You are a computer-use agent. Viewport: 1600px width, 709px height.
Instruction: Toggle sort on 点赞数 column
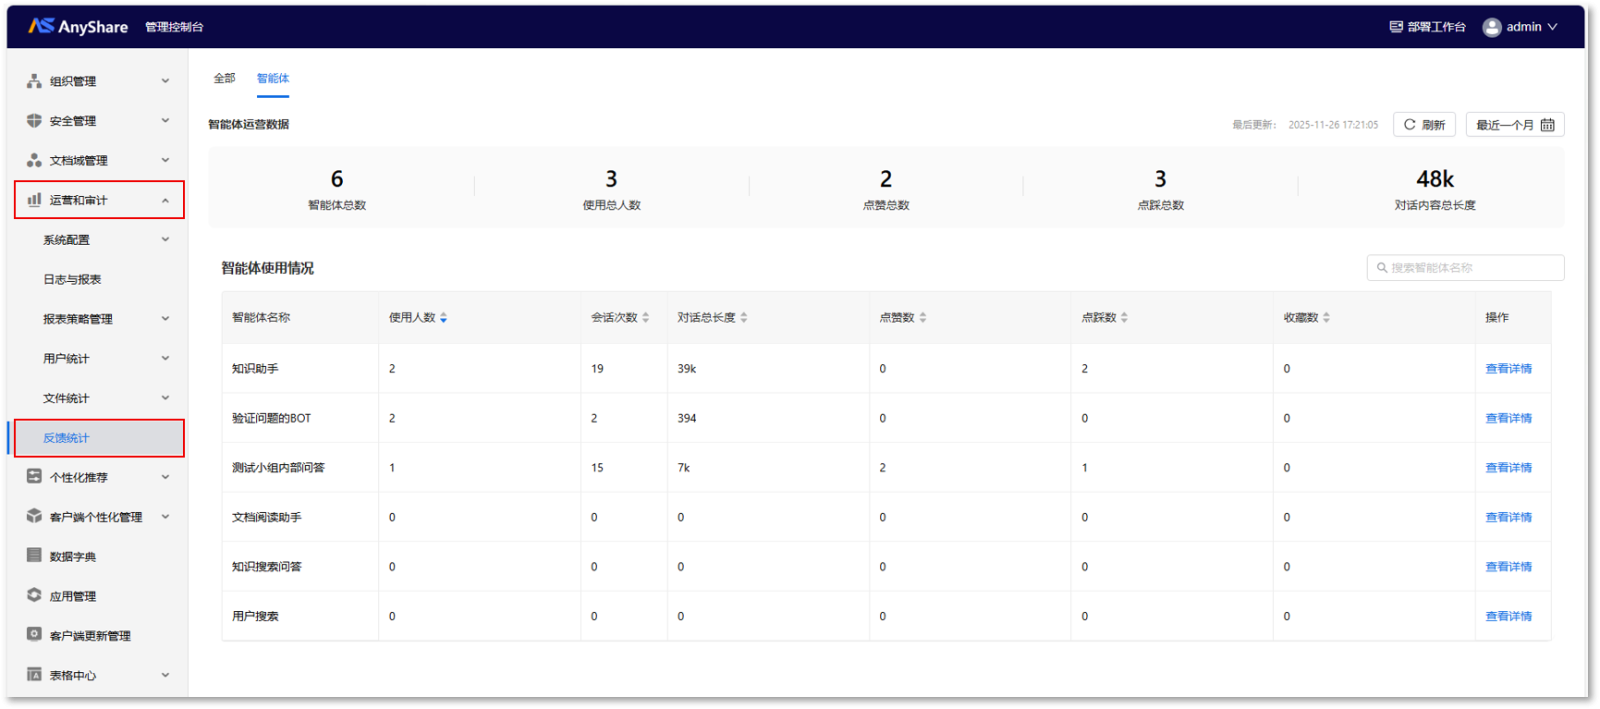pyautogui.click(x=922, y=318)
